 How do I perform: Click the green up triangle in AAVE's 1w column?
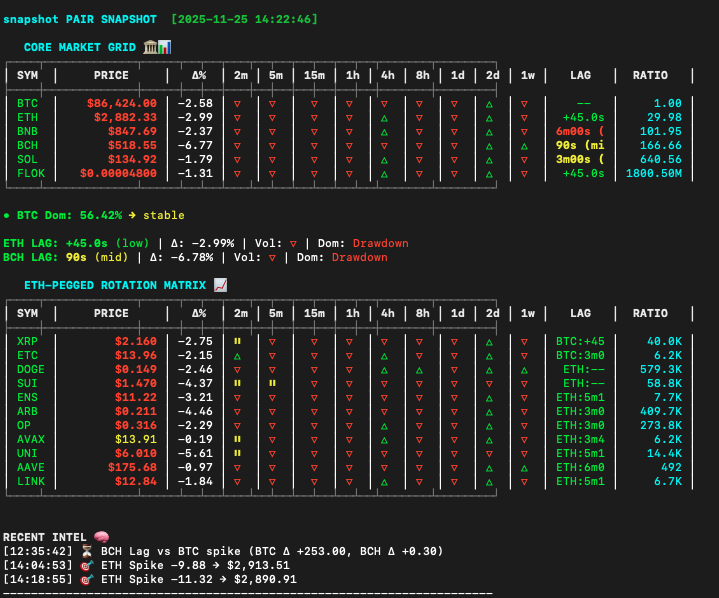coord(524,468)
